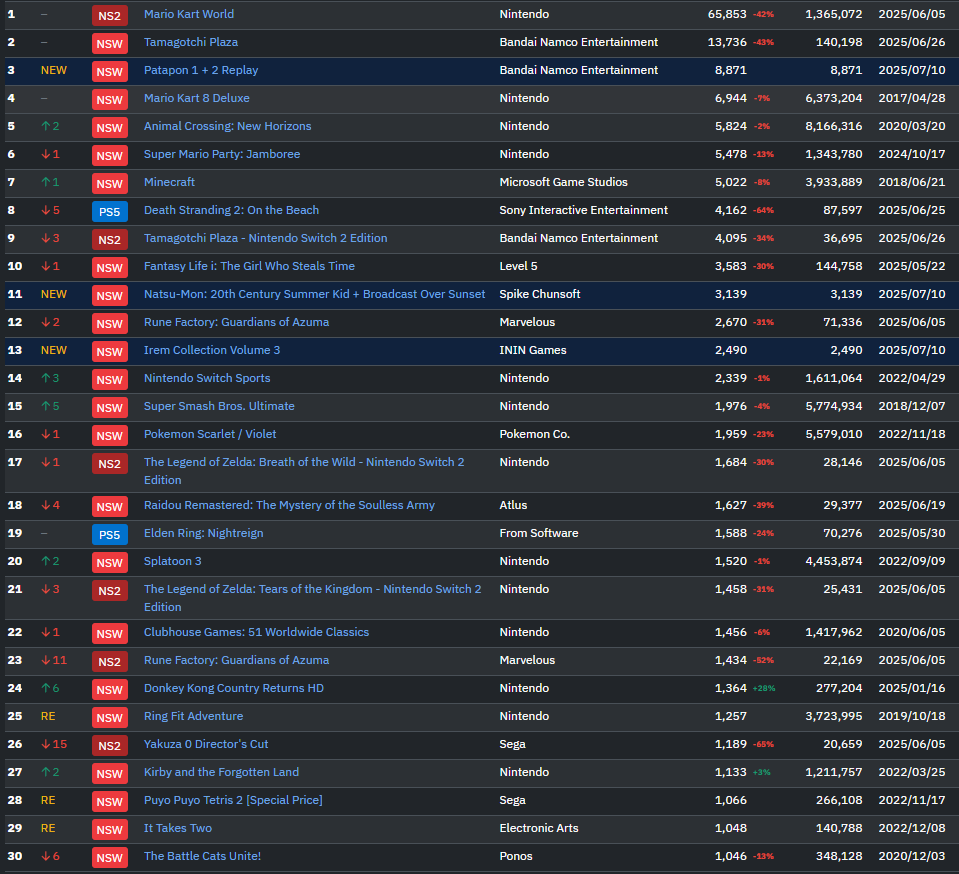Image resolution: width=959 pixels, height=874 pixels.
Task: Open Yakuza 0 Director's Cut link
Action: click(206, 744)
